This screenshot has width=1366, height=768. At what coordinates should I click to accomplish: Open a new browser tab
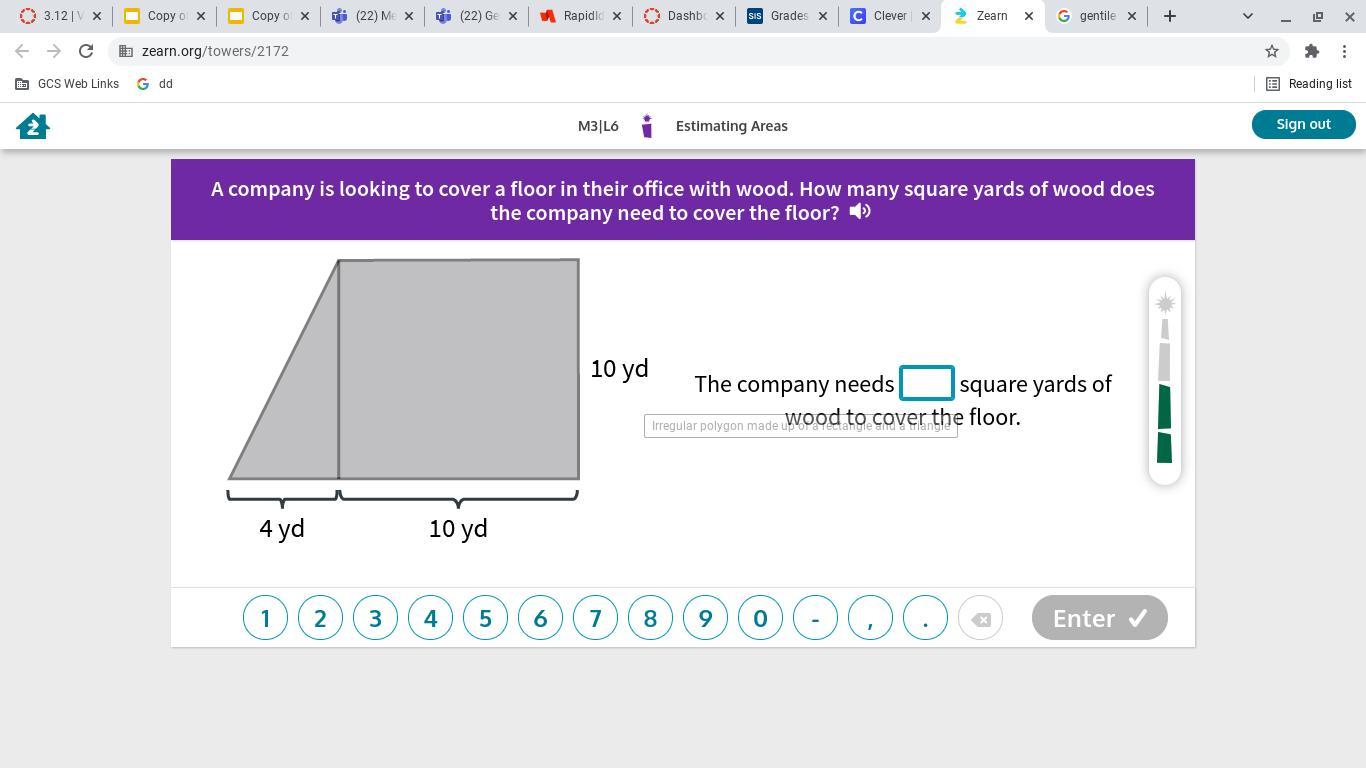(1170, 16)
